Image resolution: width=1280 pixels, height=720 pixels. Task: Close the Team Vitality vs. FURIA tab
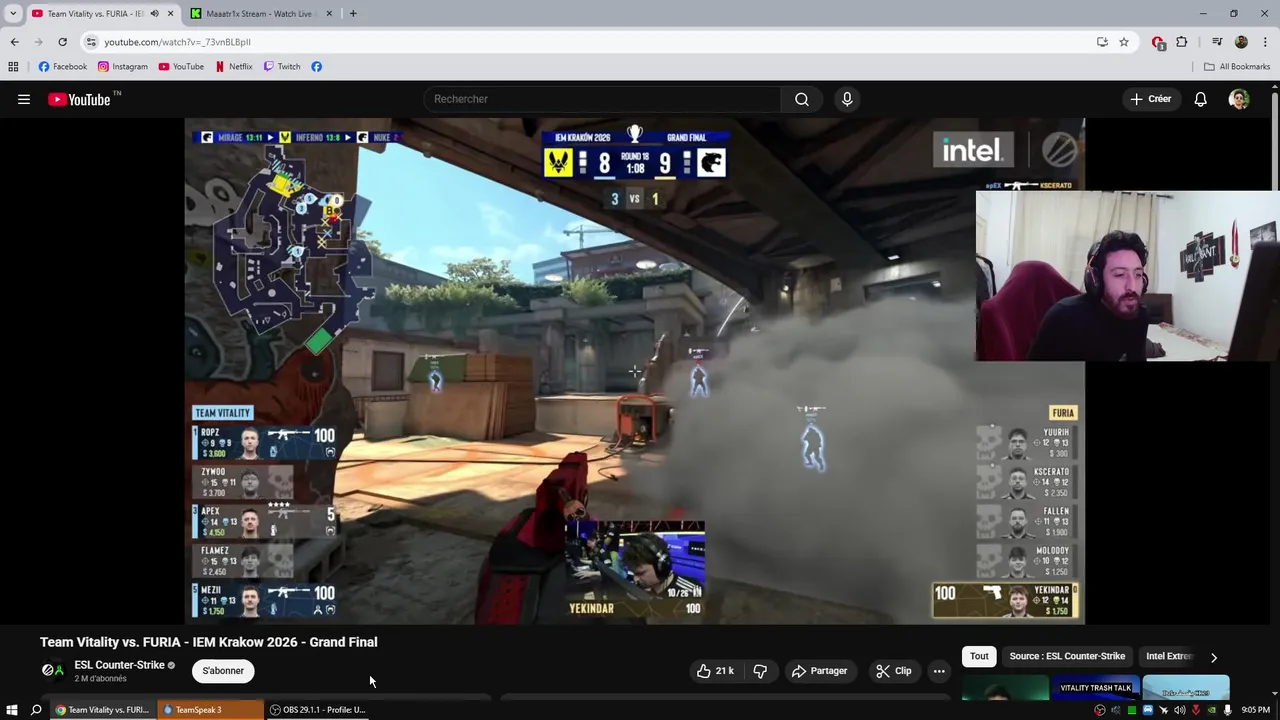coord(170,13)
